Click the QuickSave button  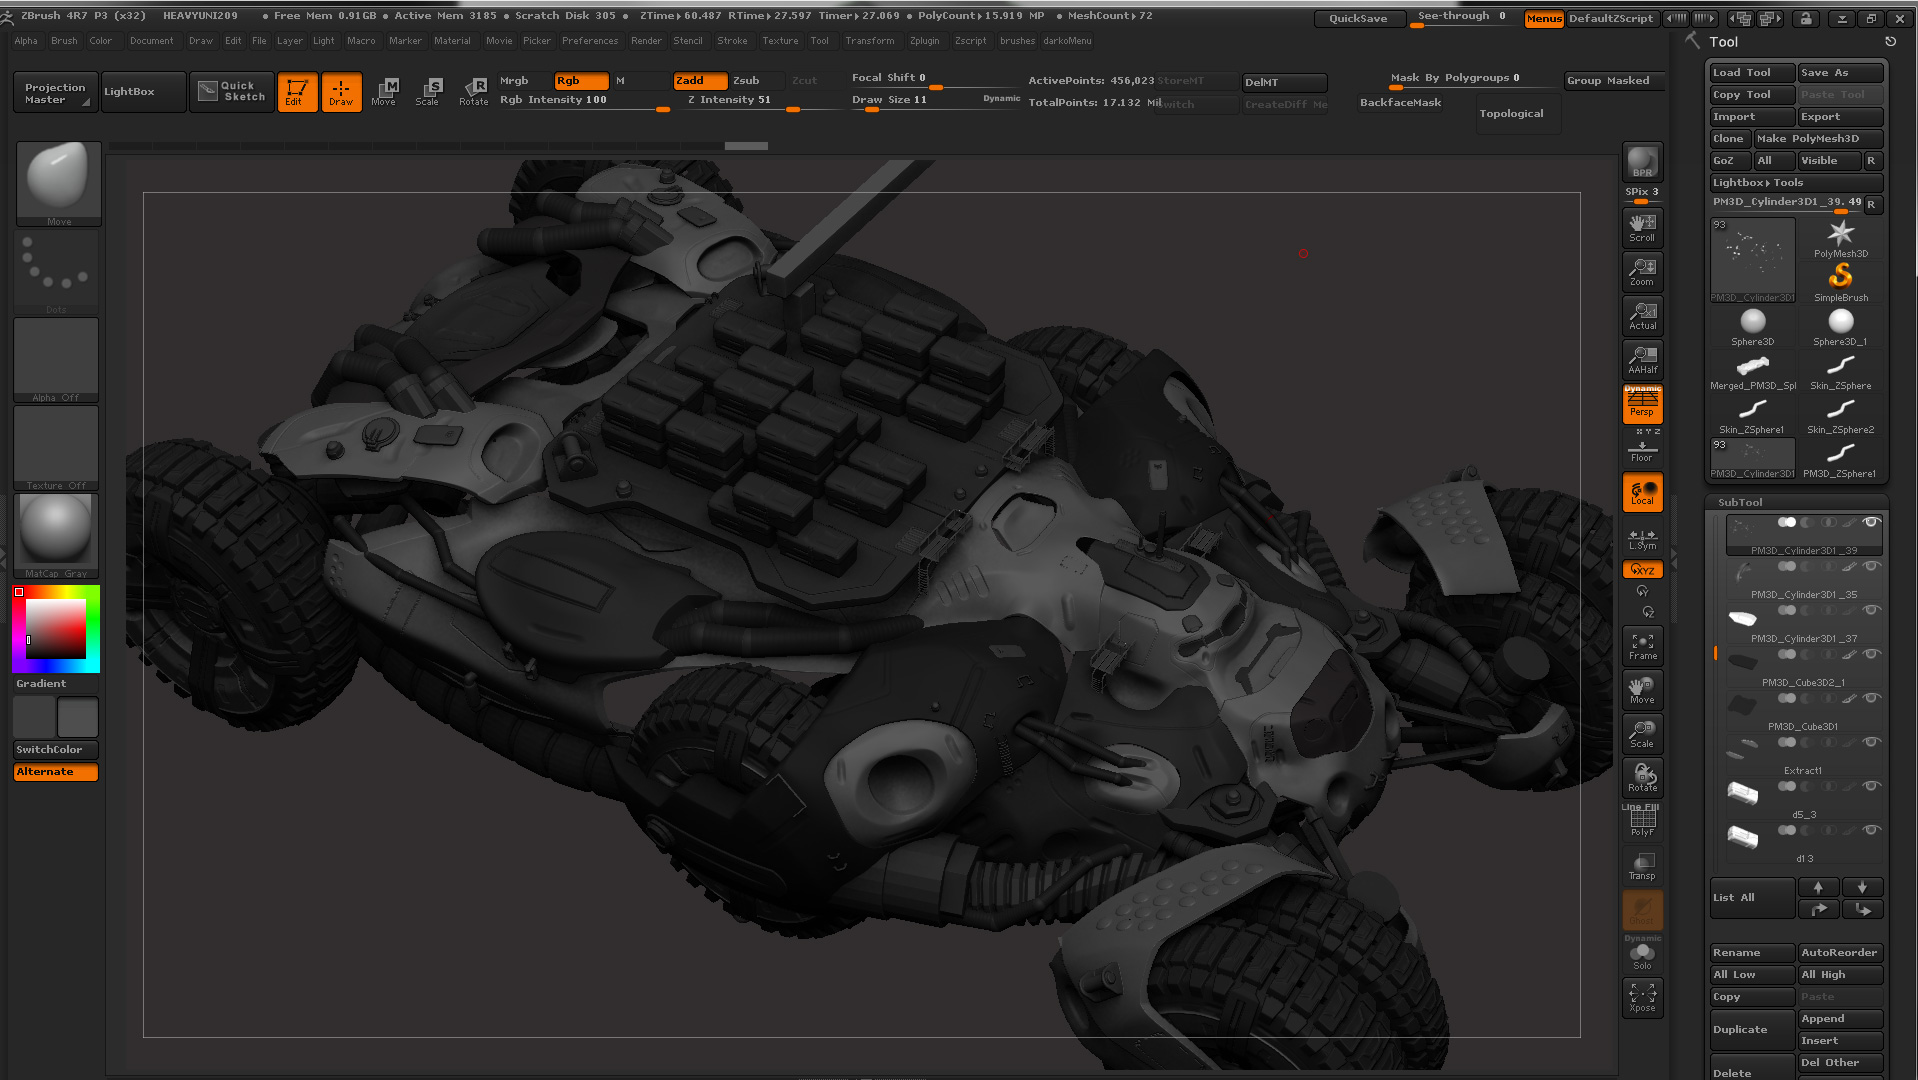[1358, 18]
